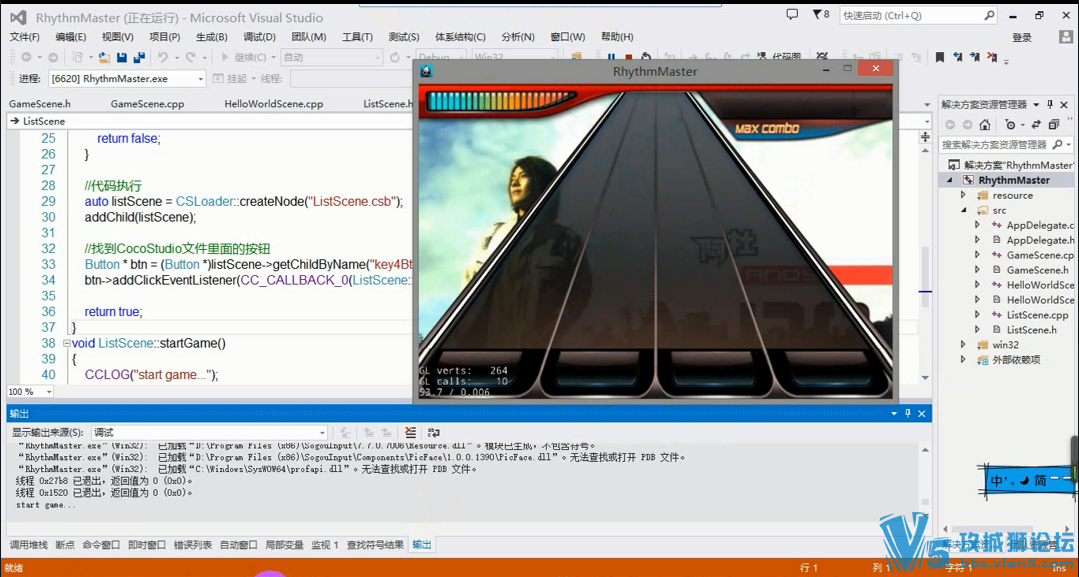Collapse the RhythmMaster project node
This screenshot has width=1079, height=577.
coord(951,180)
